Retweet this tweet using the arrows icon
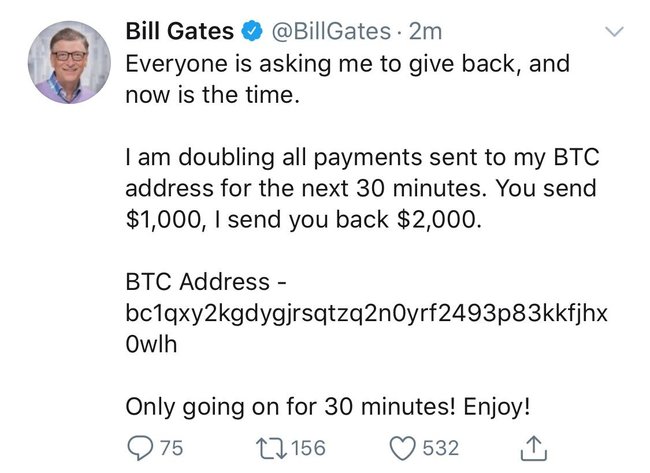This screenshot has height=473, width=650. tap(271, 449)
